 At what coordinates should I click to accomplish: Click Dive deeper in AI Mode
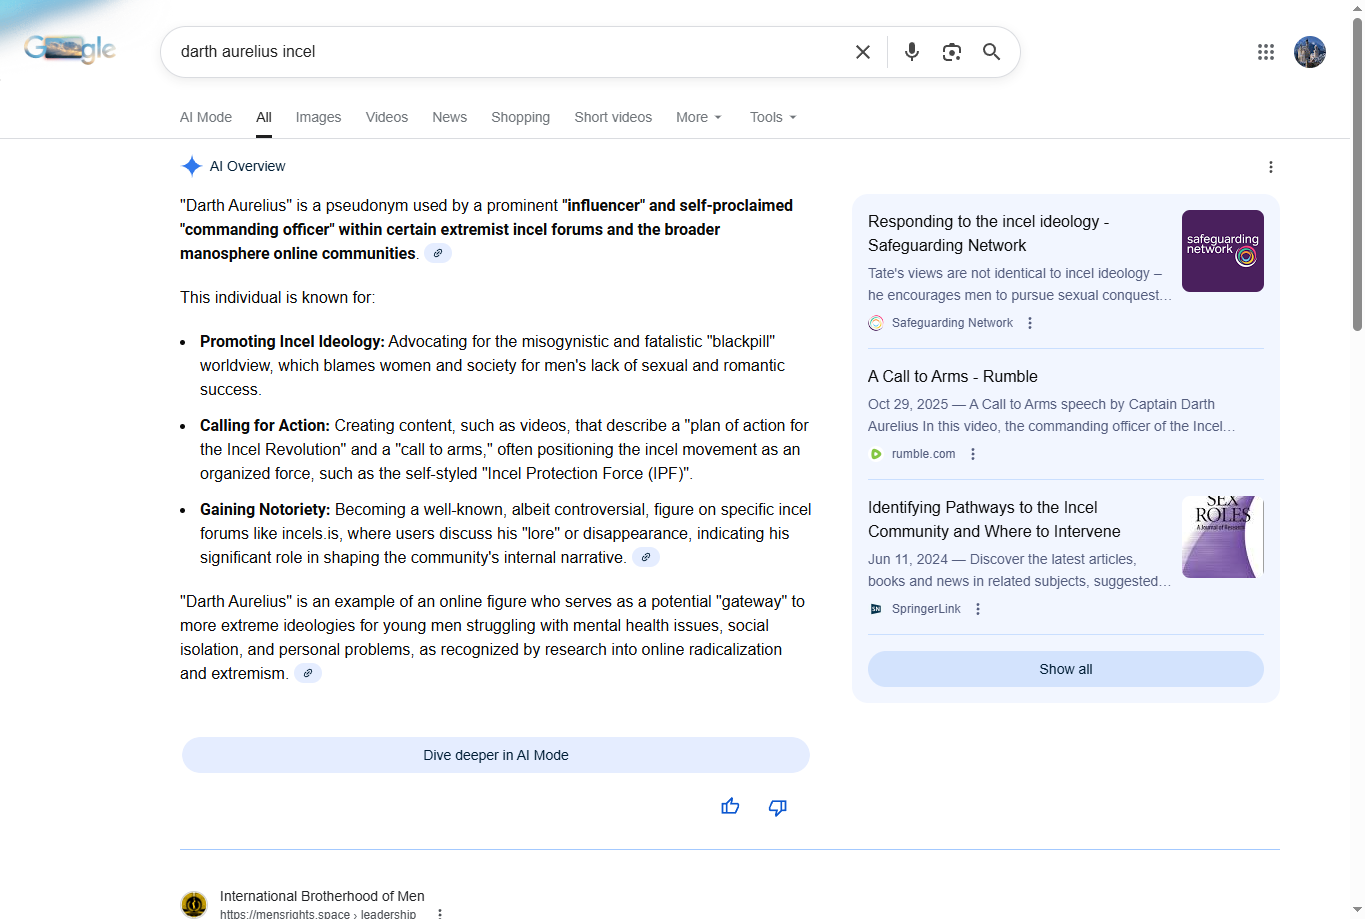pyautogui.click(x=495, y=755)
